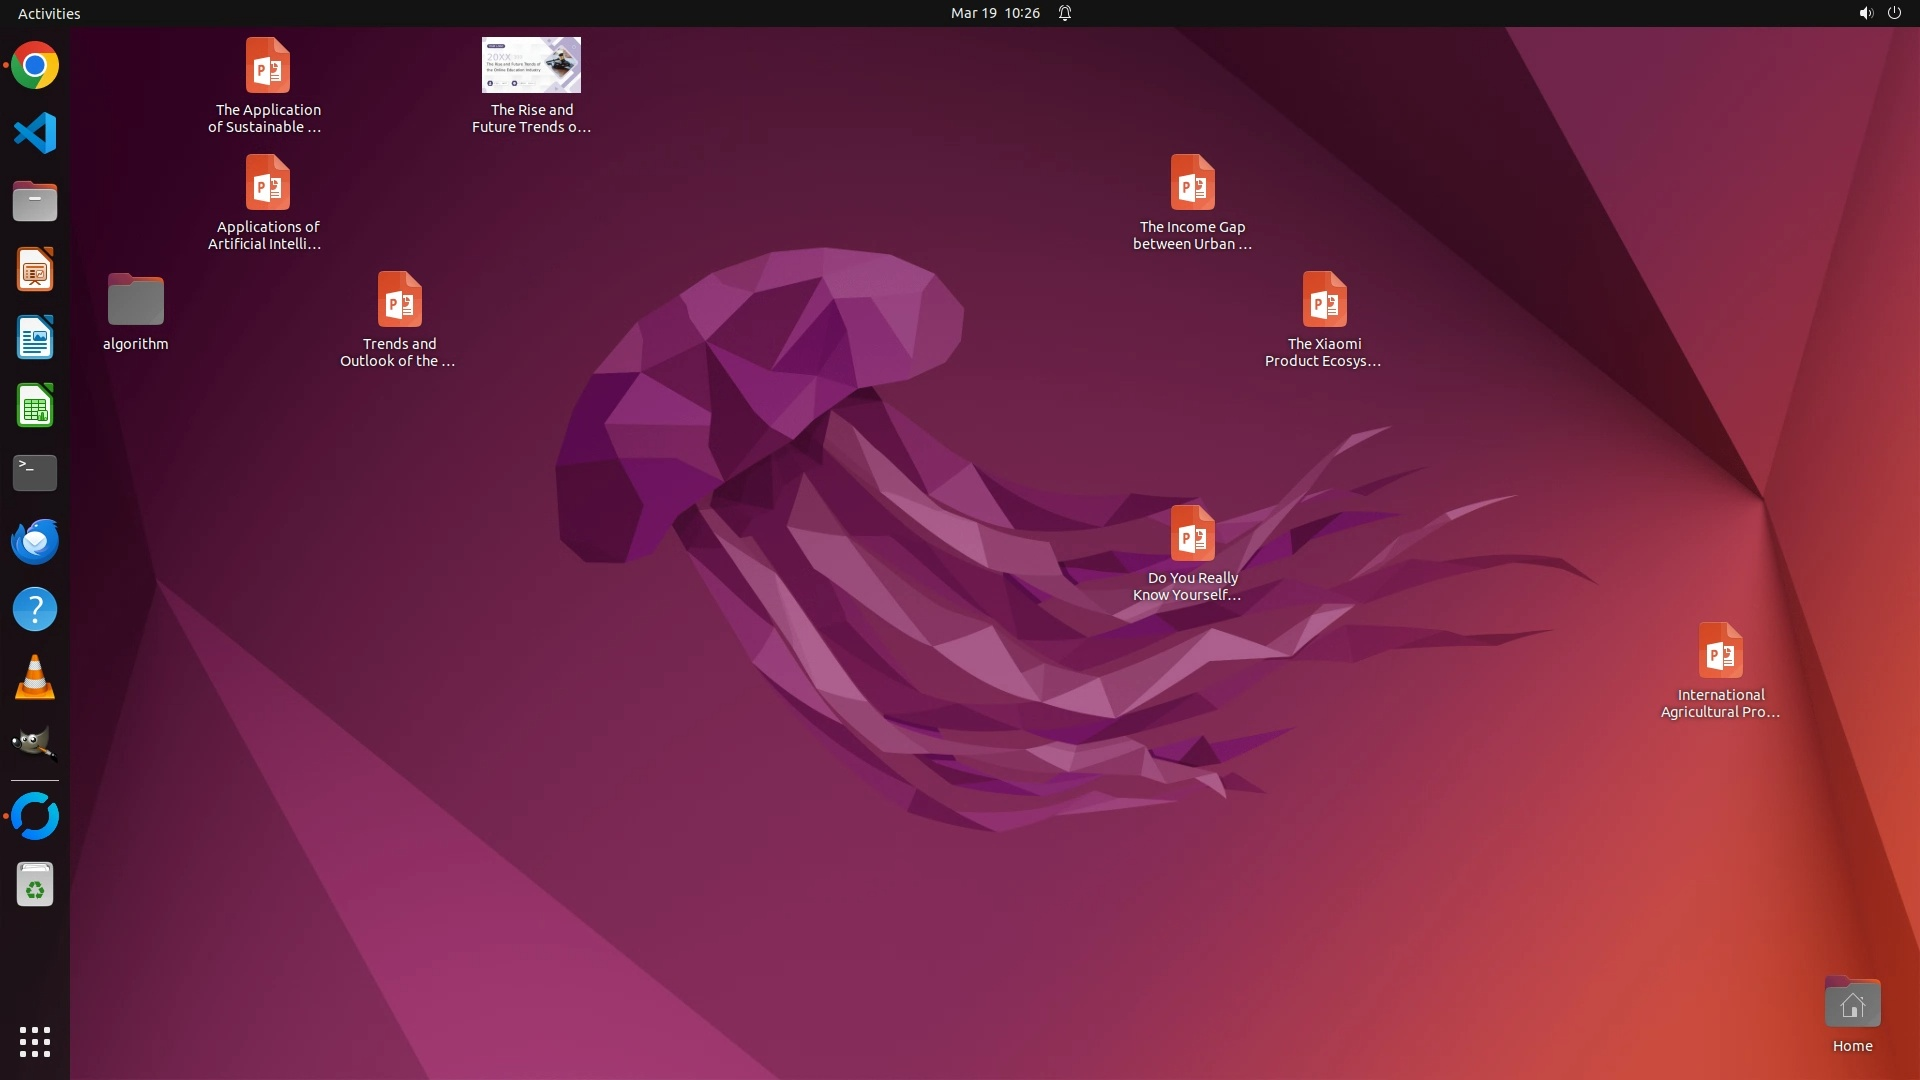Select the algorithm folder on desktop

[135, 301]
